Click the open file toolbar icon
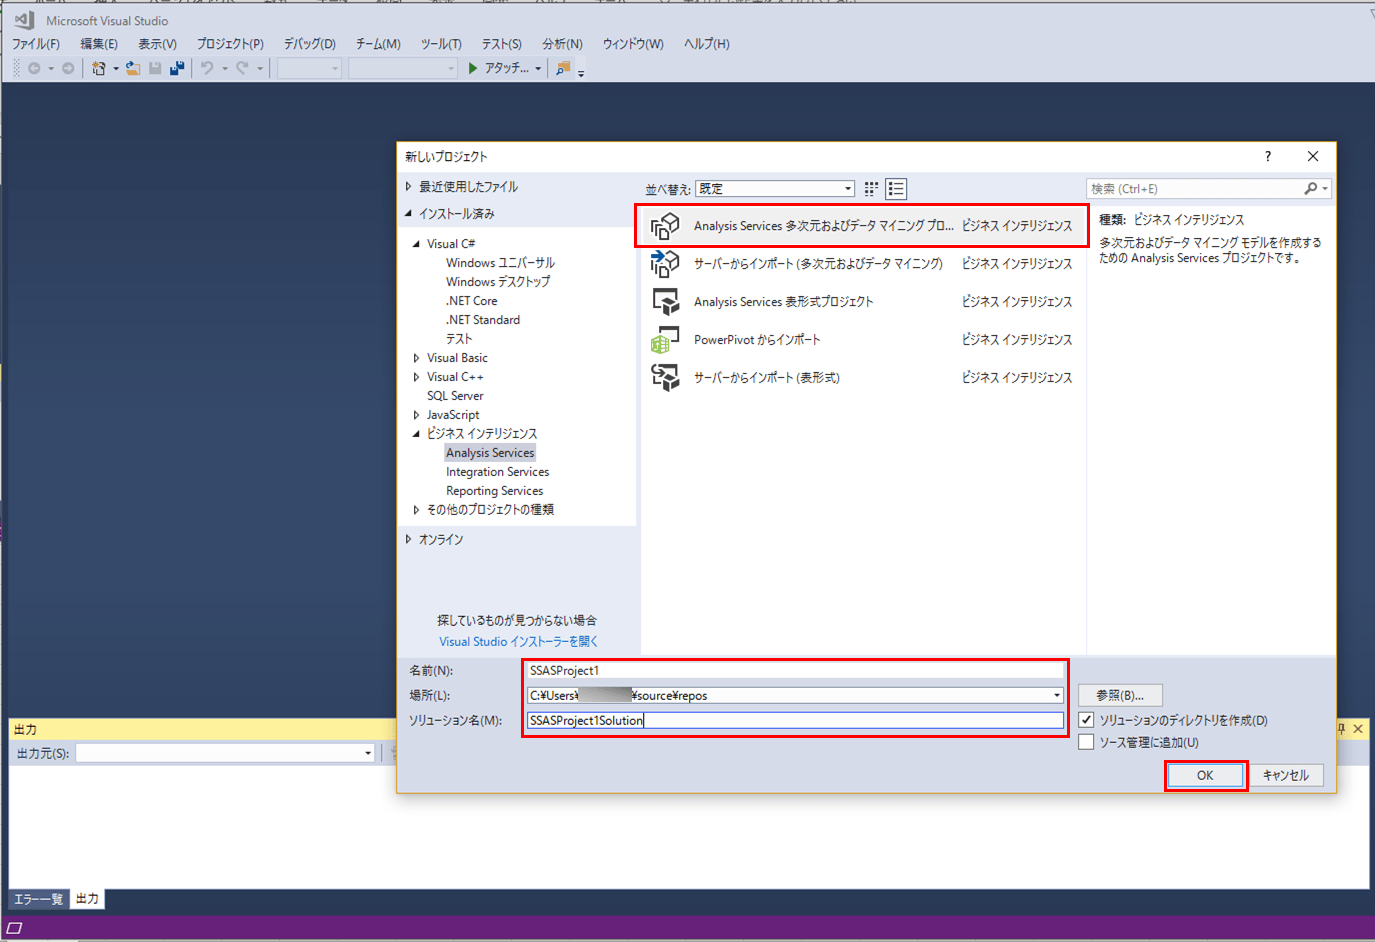Viewport: 1375px width, 942px height. [x=132, y=68]
